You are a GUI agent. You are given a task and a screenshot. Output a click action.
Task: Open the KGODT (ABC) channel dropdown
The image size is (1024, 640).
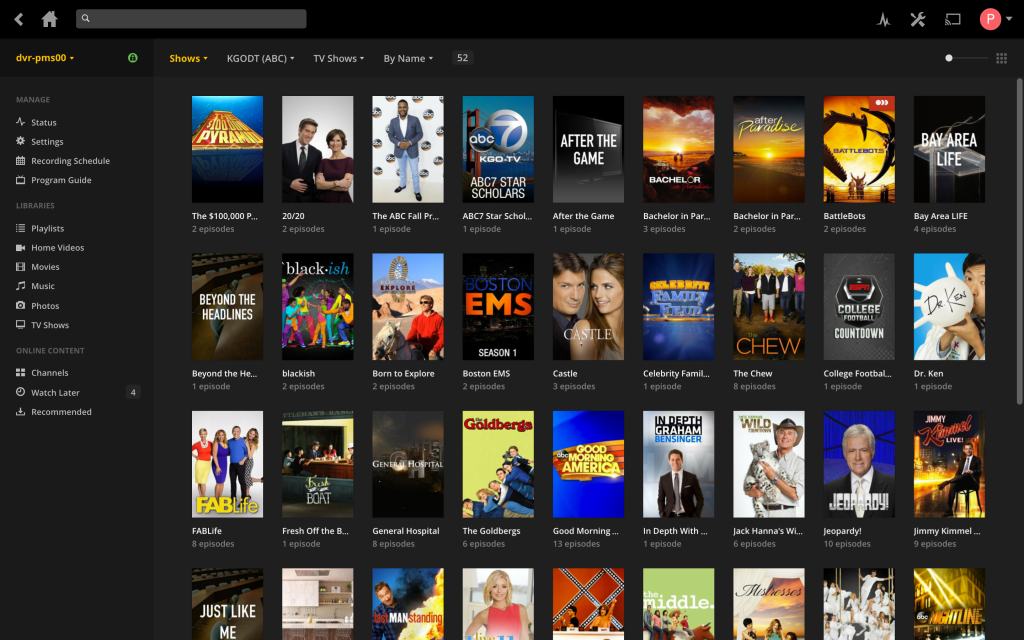pos(260,58)
